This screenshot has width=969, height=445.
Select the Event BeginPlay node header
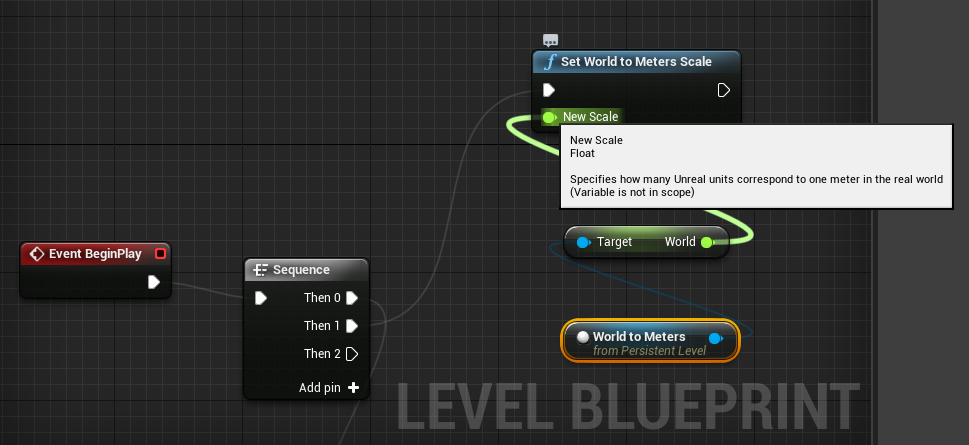[x=95, y=254]
